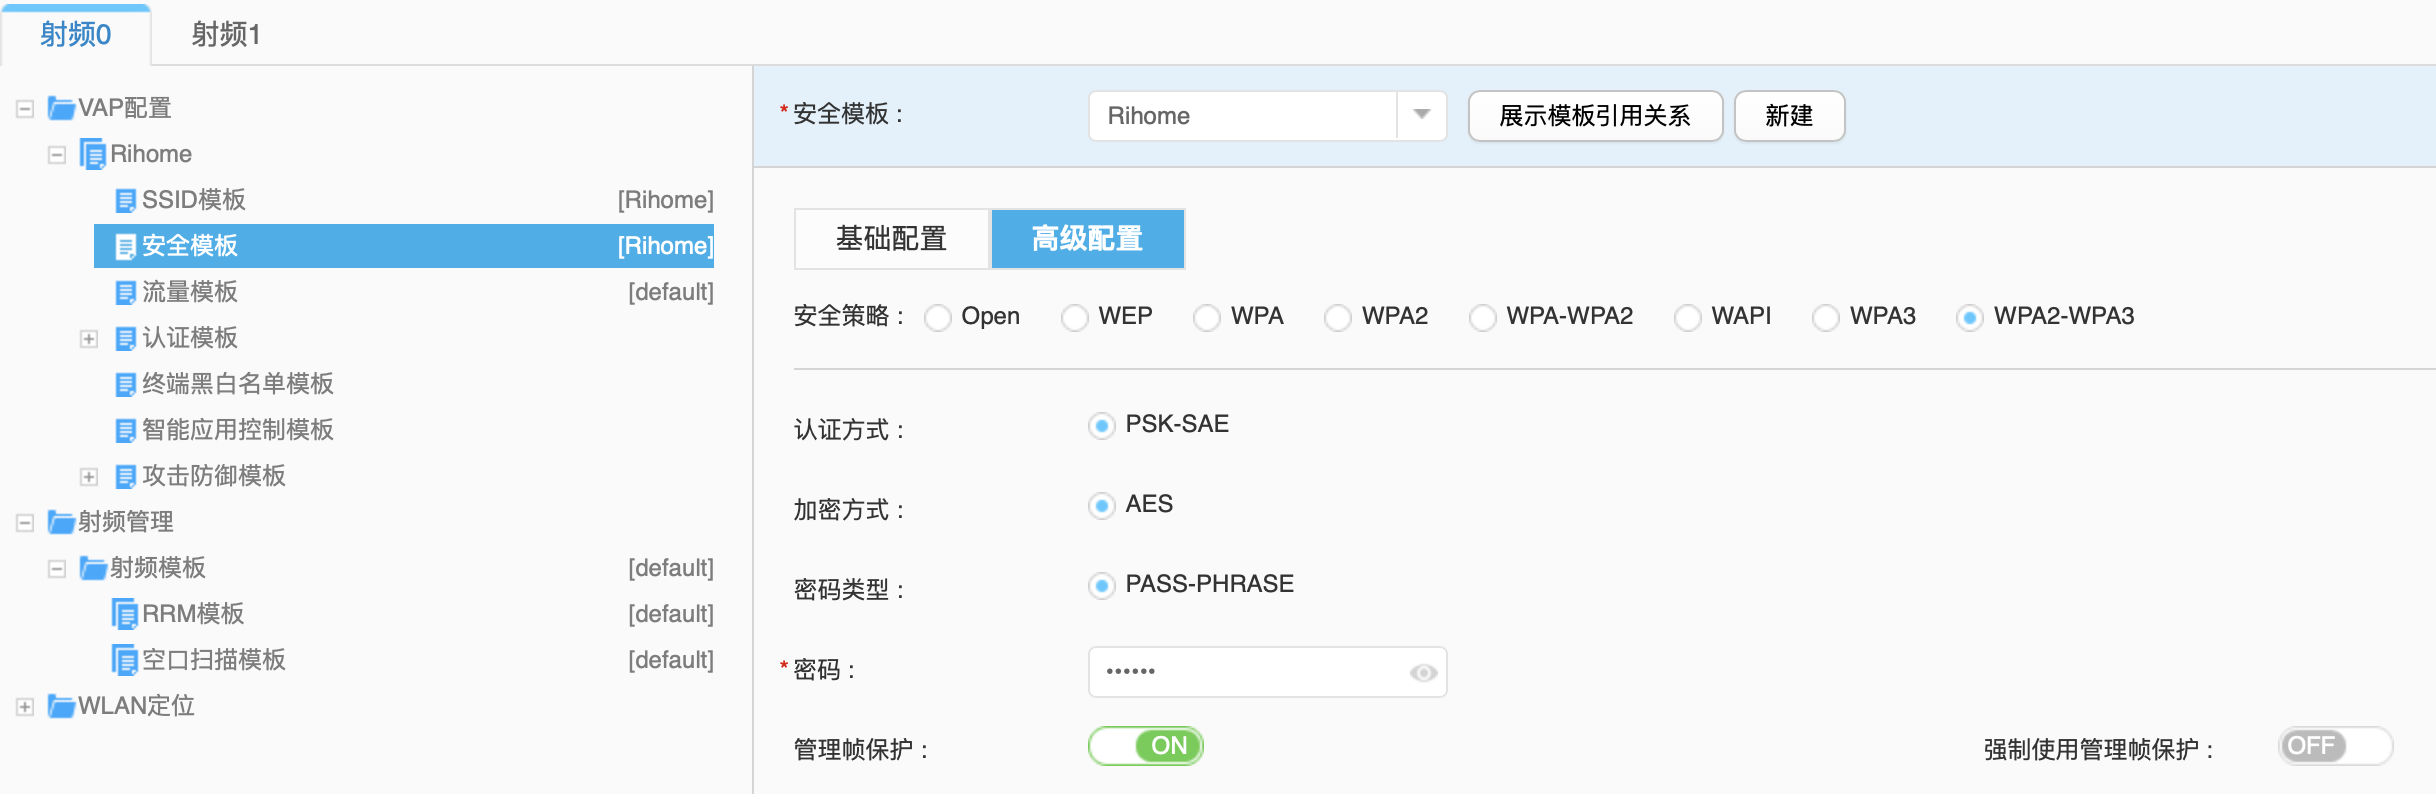Enable the 强制使用管理帧保护 switch
Screen dimensions: 2436x794
point(2336,746)
